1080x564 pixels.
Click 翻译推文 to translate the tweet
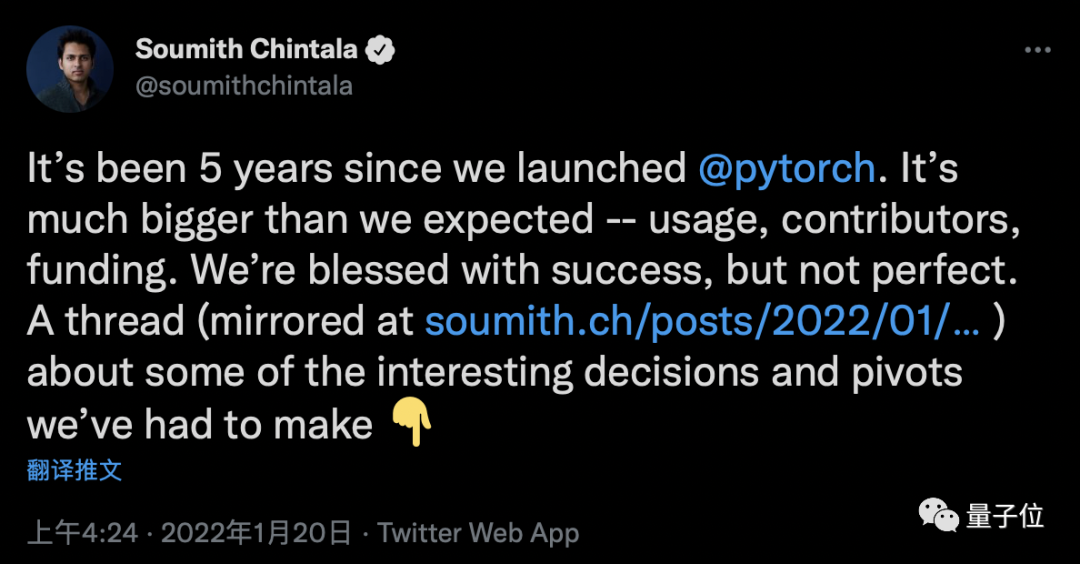click(75, 471)
